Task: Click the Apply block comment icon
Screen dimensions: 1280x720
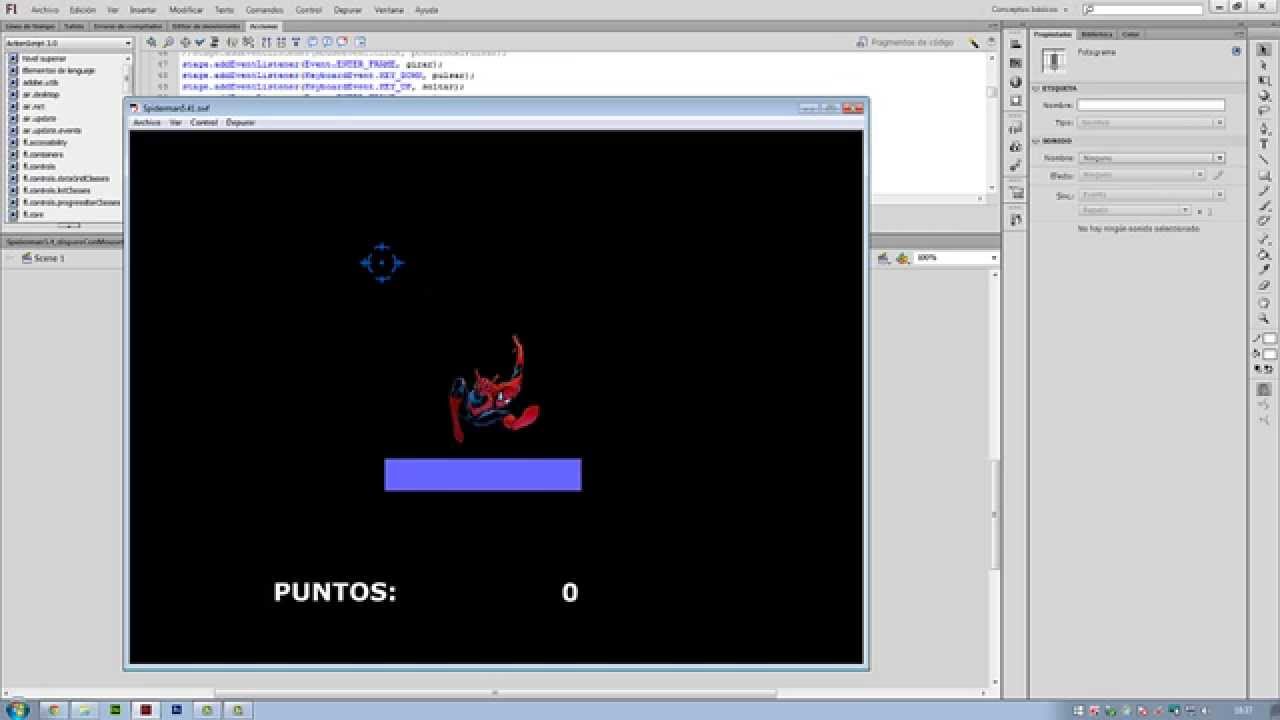Action: (313, 43)
